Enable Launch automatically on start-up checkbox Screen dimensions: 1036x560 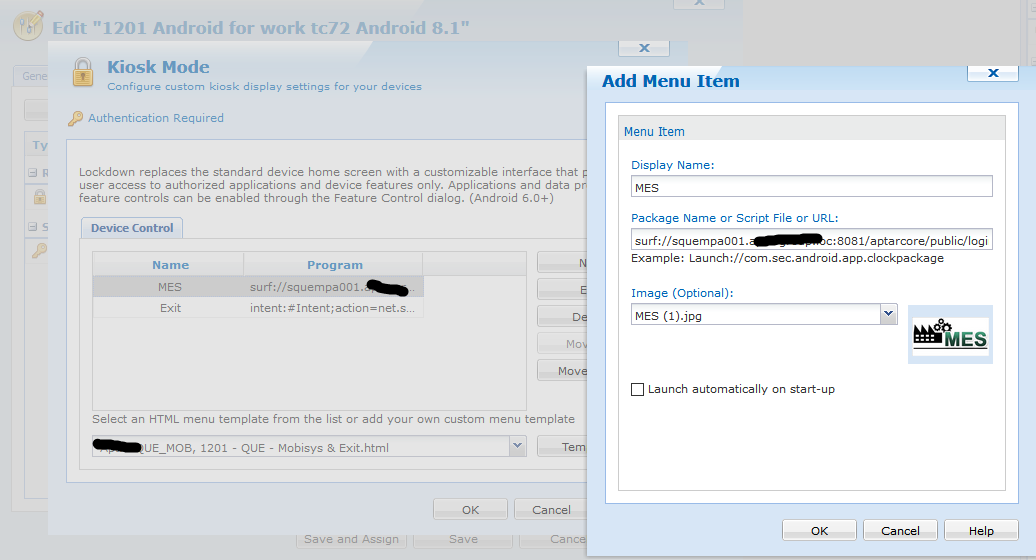(638, 389)
